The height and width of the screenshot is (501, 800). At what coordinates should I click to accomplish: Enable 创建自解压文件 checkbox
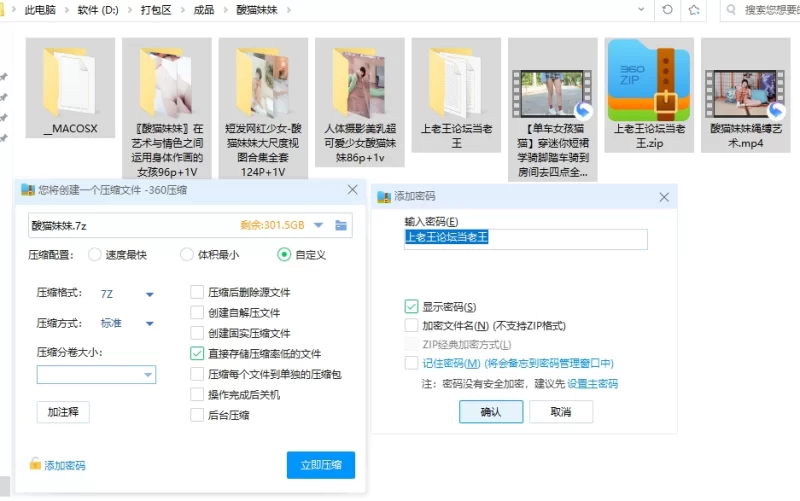(197, 312)
